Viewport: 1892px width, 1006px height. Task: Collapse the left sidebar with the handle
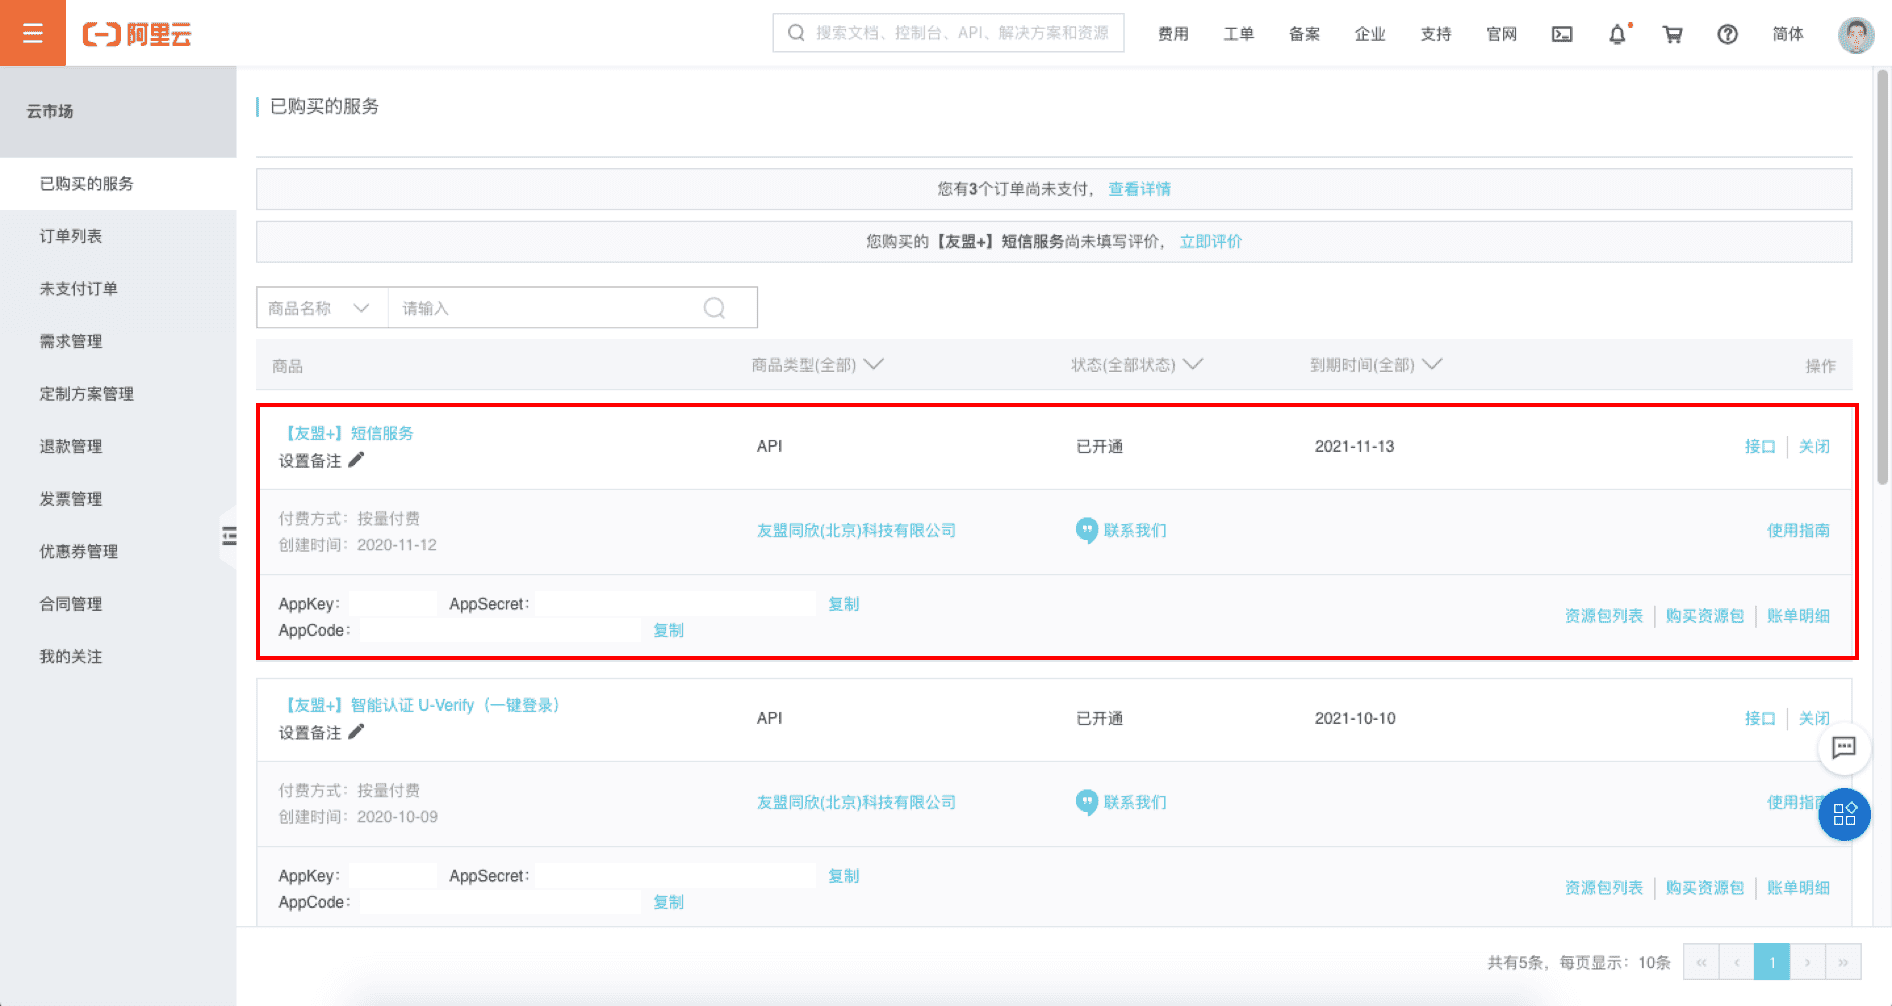[x=229, y=536]
